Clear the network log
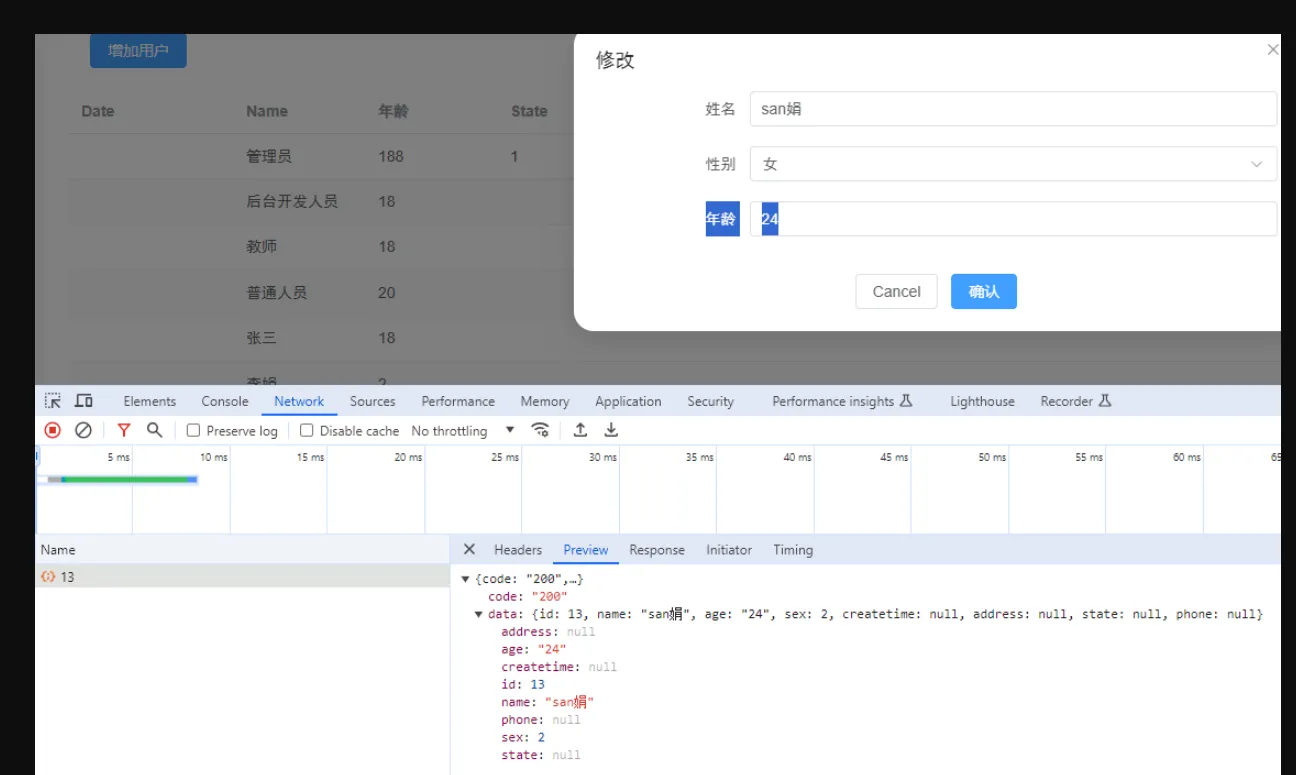 (x=84, y=430)
